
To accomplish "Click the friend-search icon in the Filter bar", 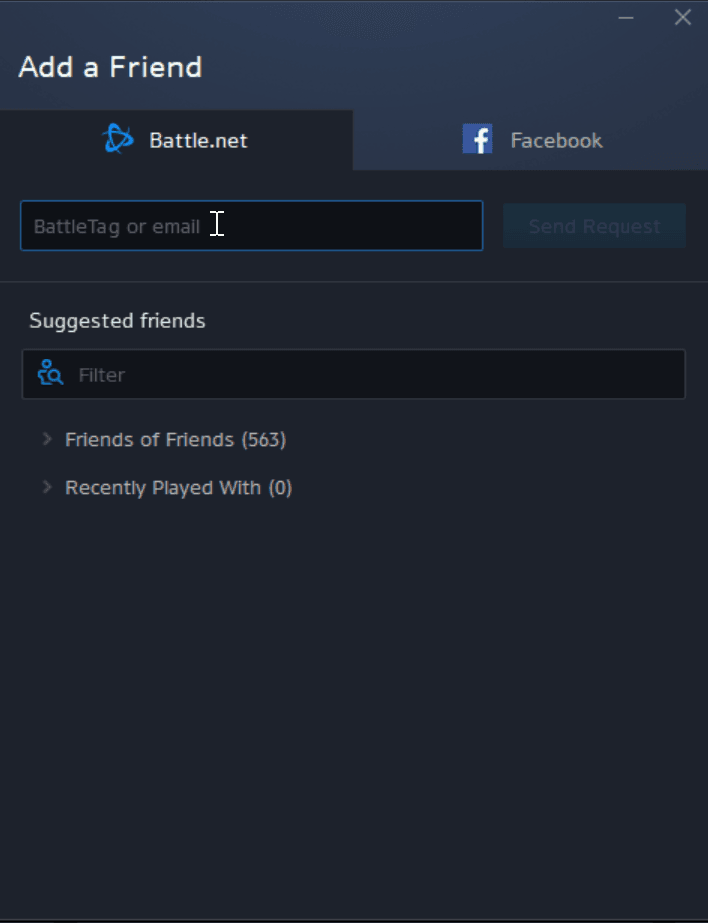I will [50, 372].
